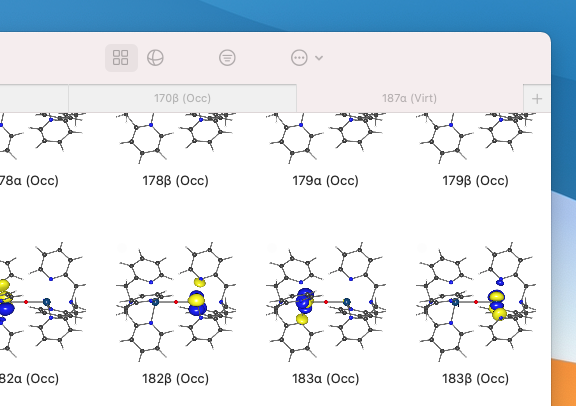Select the partially visible 182α orbital thumbnail

[x=43, y=302]
